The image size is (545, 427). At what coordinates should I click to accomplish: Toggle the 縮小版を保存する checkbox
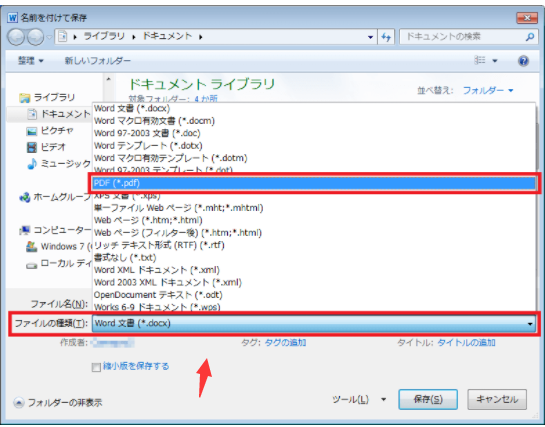pos(96,367)
